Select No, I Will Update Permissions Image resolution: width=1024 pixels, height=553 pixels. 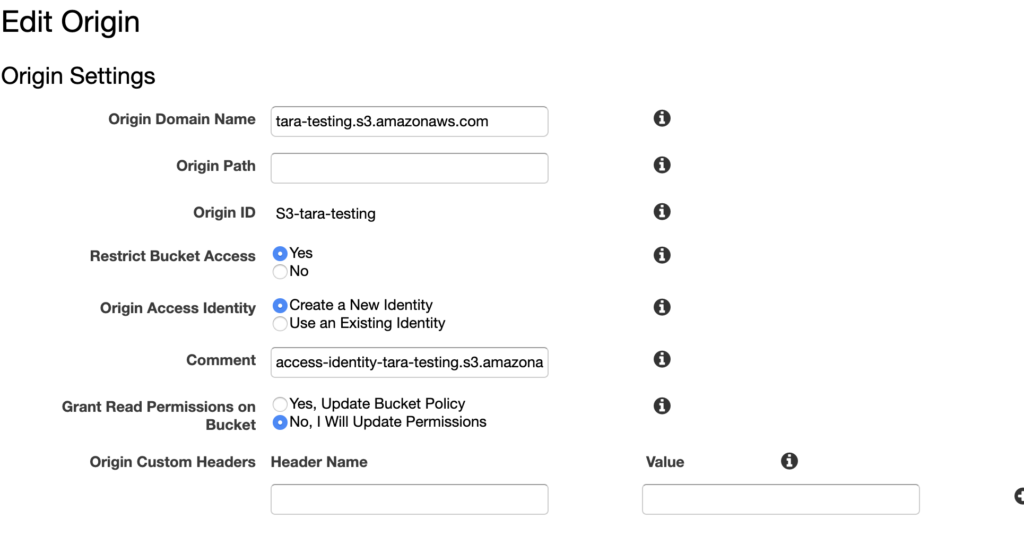point(280,422)
